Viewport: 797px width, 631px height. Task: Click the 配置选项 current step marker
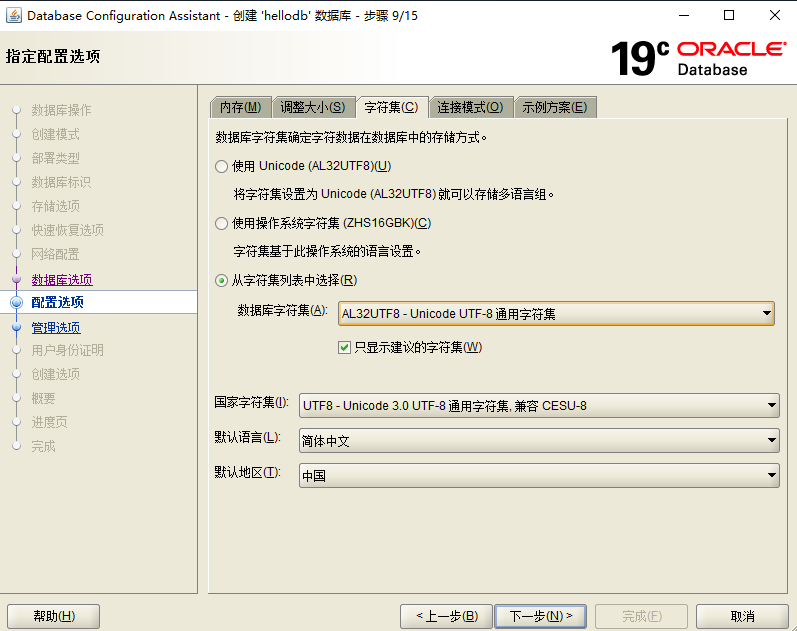(x=16, y=303)
